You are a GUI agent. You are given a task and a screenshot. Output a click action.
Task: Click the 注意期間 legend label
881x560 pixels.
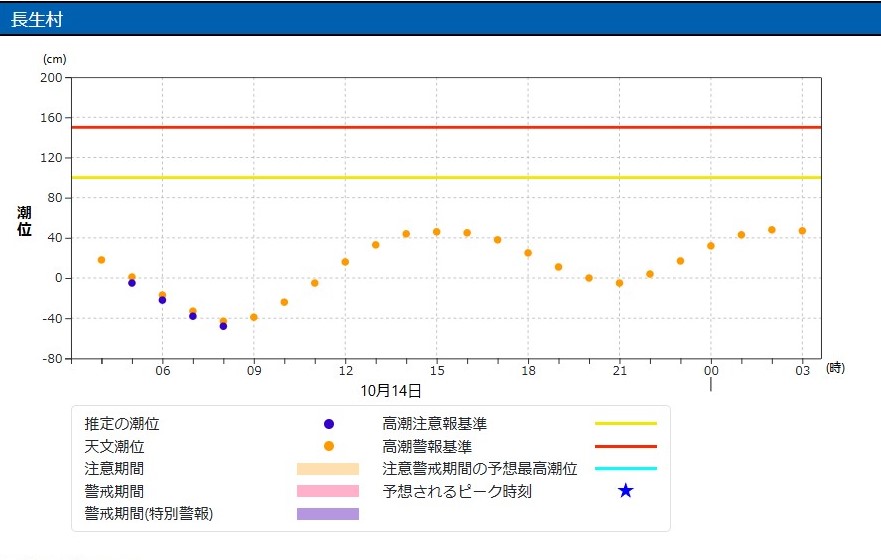114,469
